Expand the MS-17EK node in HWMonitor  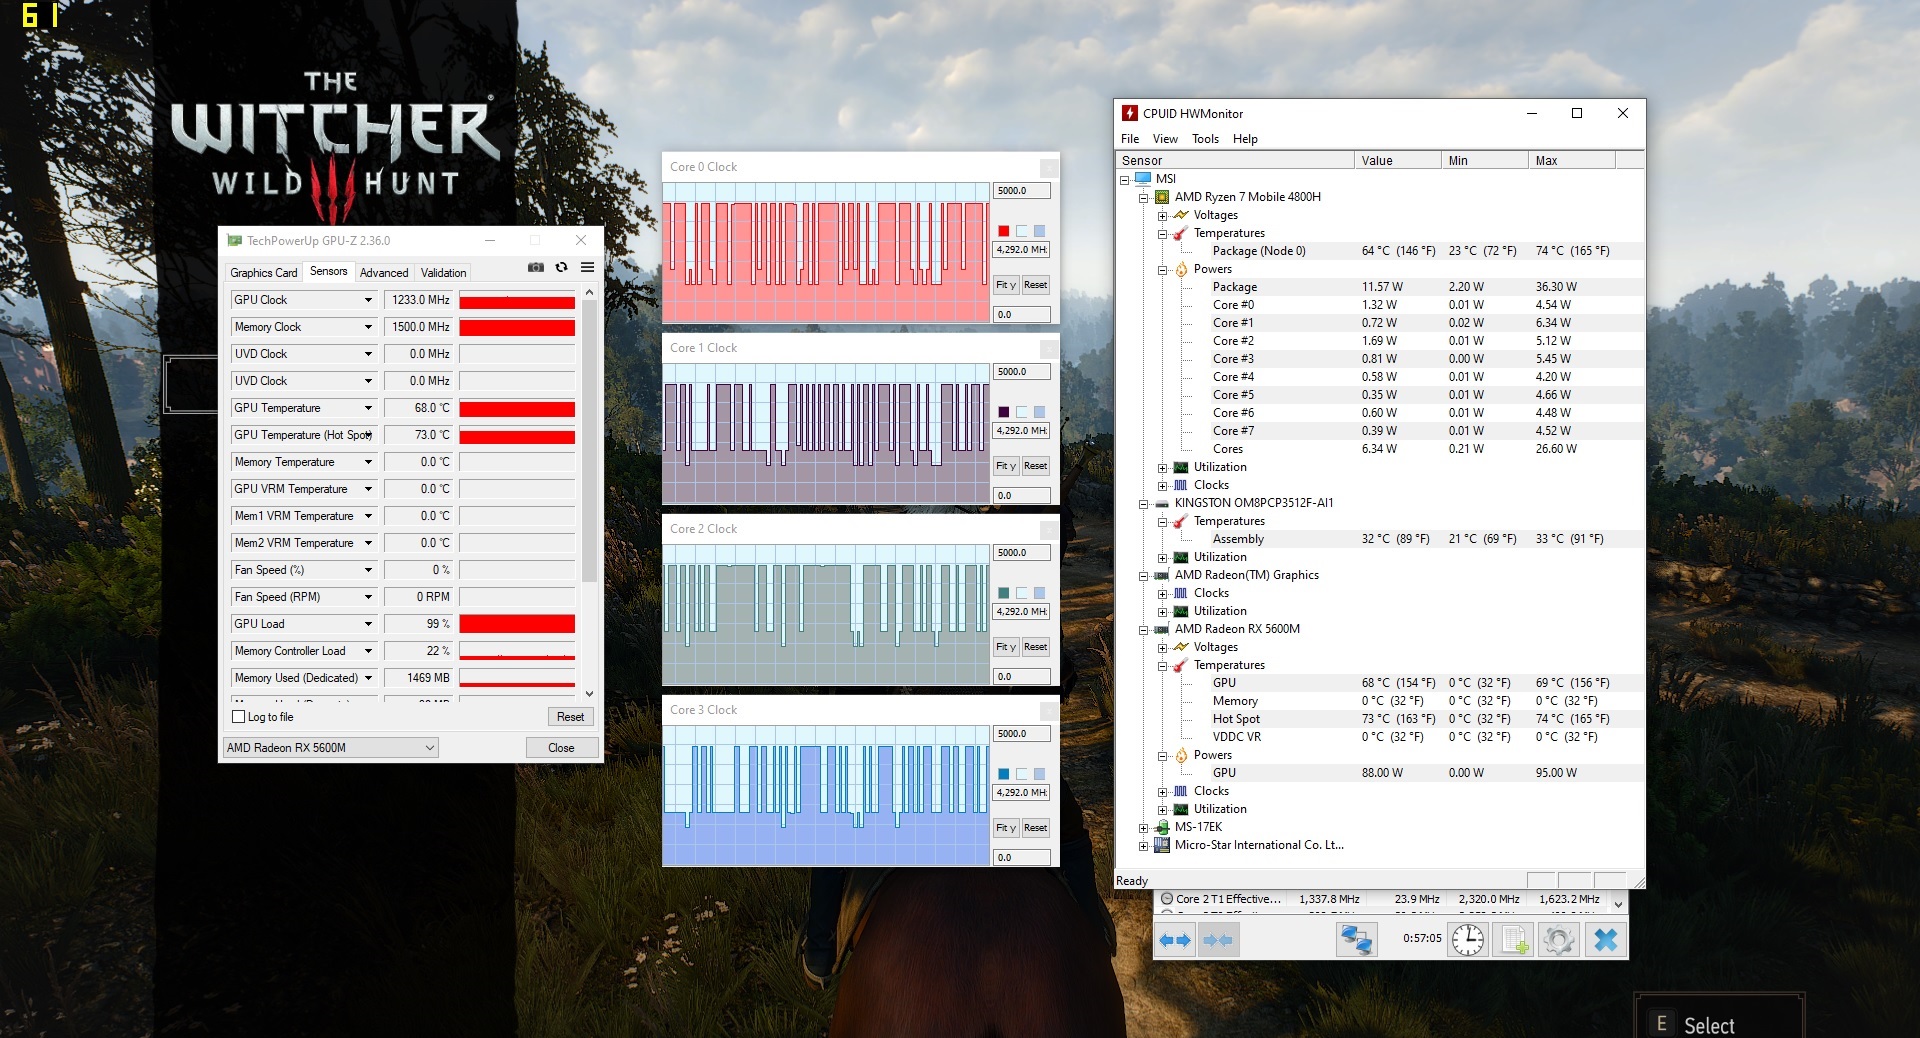(1143, 828)
